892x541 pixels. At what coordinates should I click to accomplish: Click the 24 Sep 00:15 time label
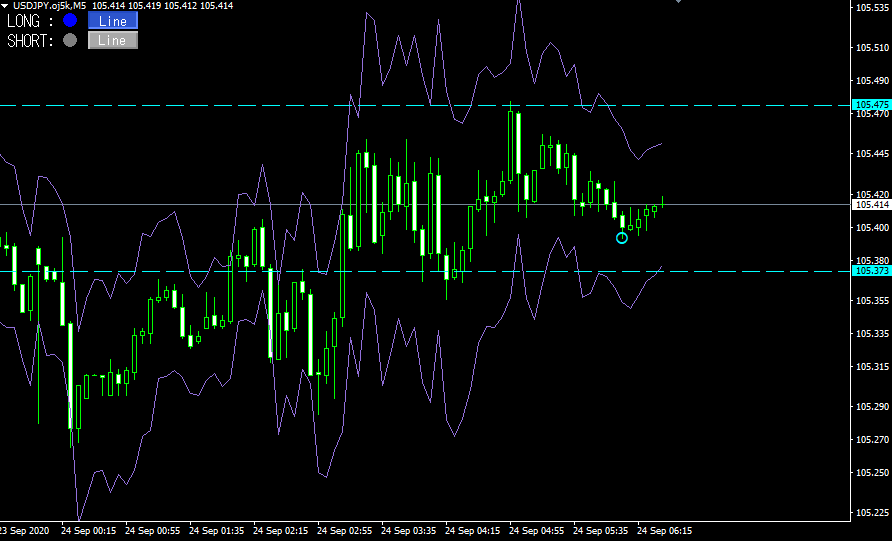[x=88, y=531]
